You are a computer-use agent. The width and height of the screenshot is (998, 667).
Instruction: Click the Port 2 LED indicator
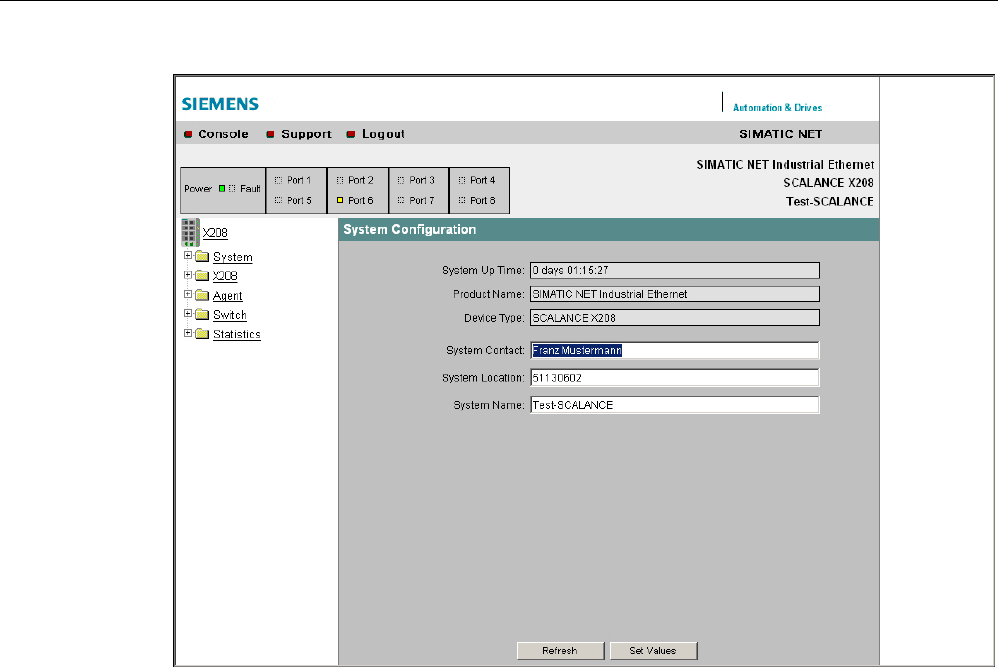(340, 180)
